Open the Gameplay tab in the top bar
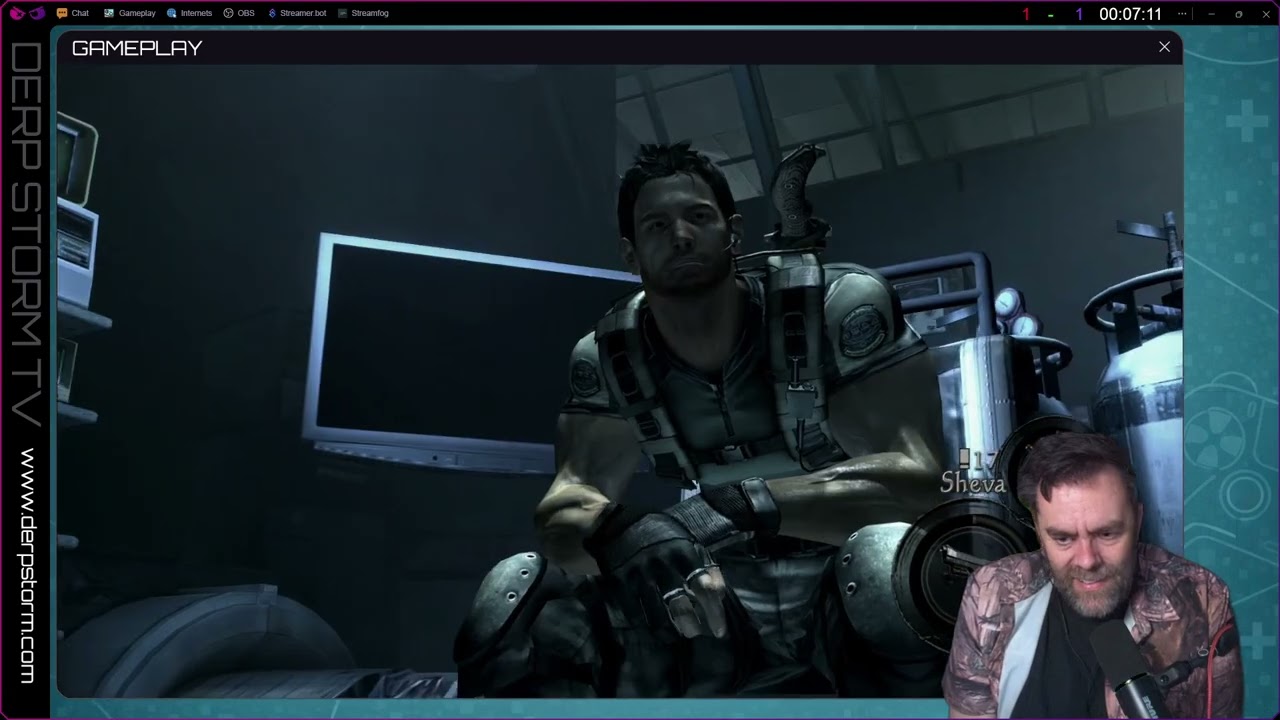 point(130,13)
